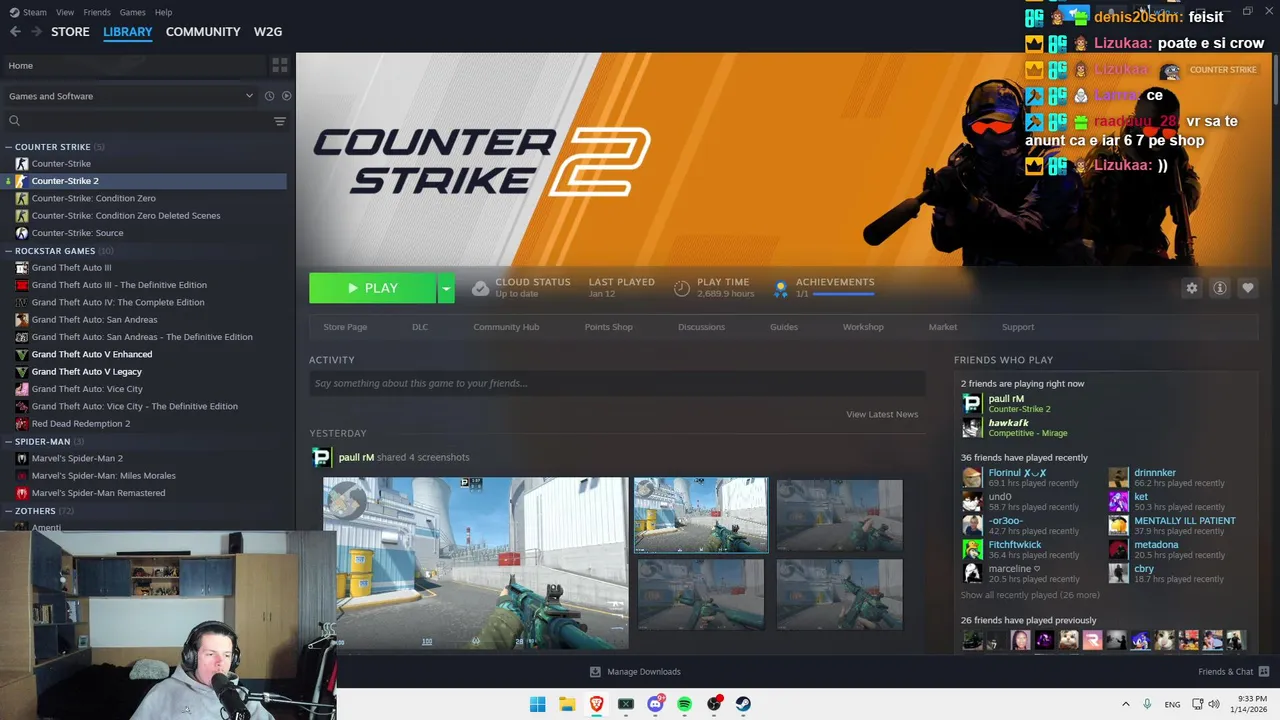Screen dimensions: 1280x720
Task: Click the Cloud Status icon
Action: coord(480,288)
